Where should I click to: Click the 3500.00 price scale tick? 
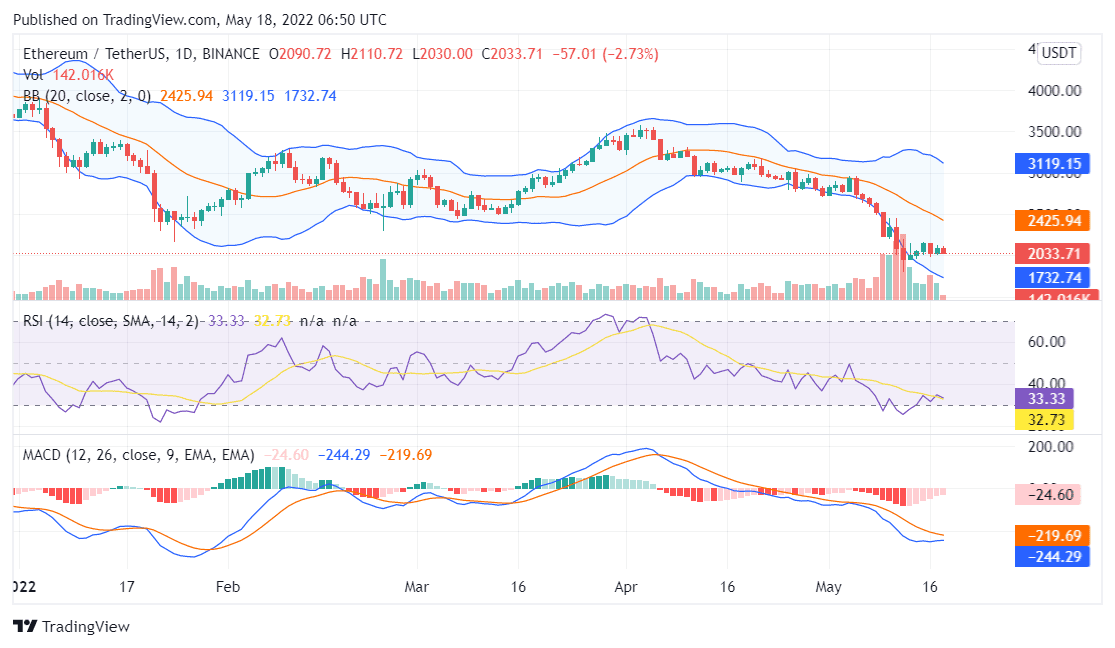tap(1055, 132)
